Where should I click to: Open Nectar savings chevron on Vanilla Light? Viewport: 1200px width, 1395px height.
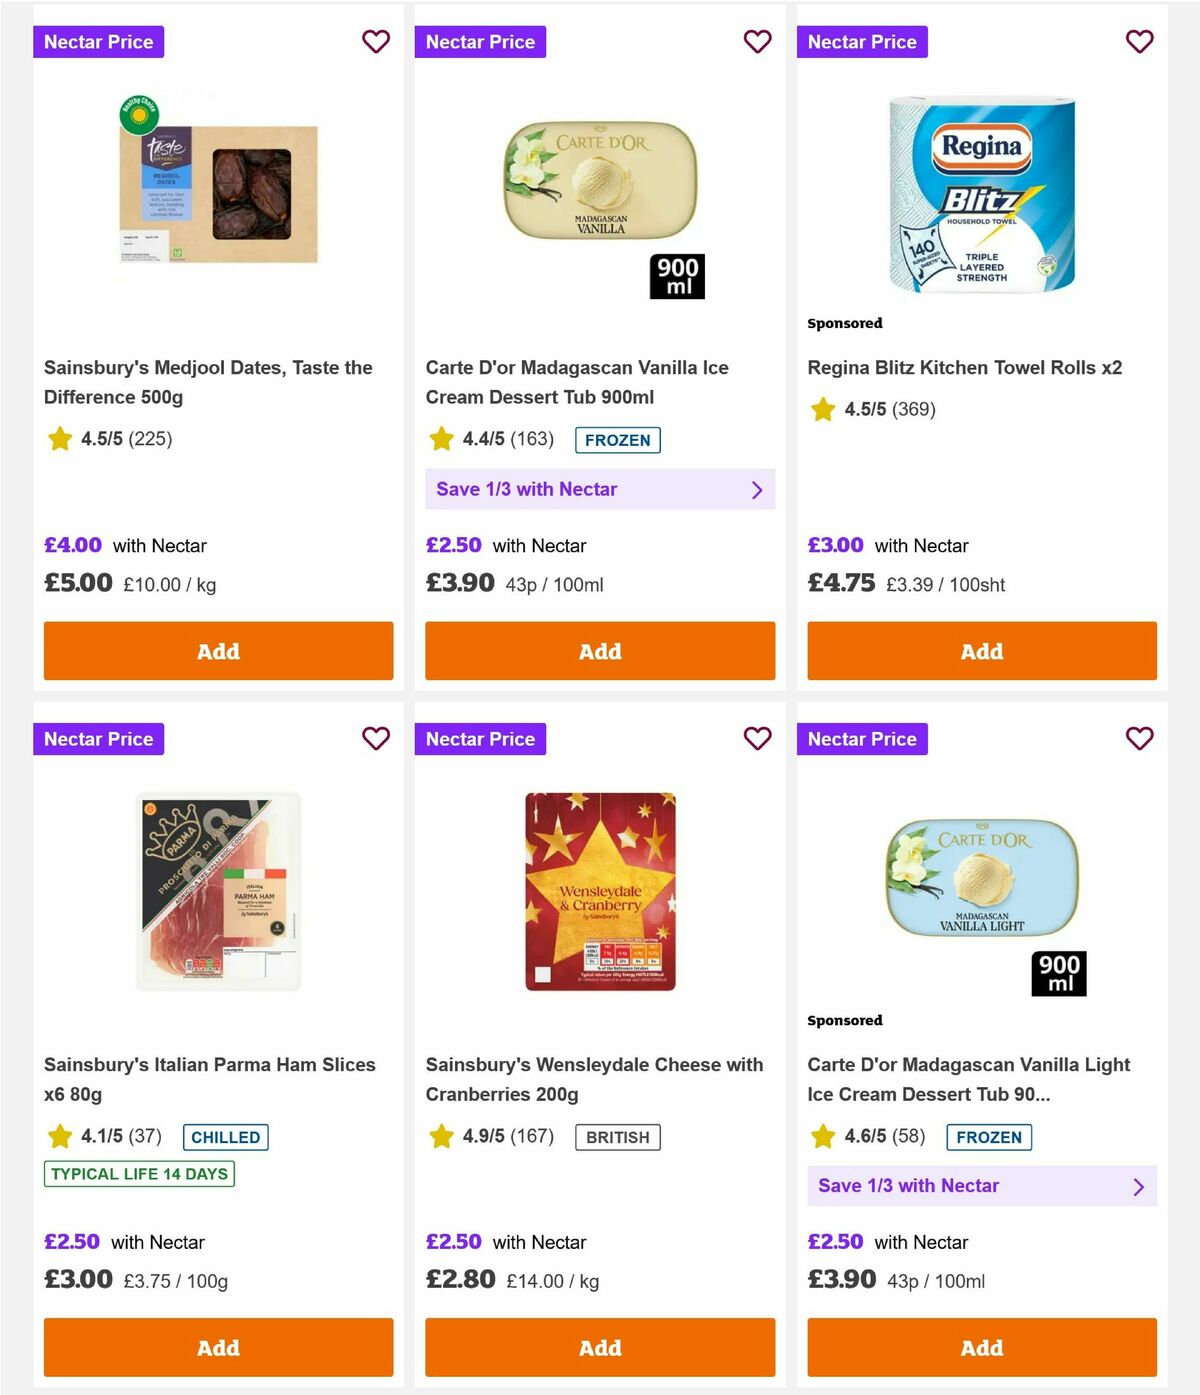point(1139,1186)
